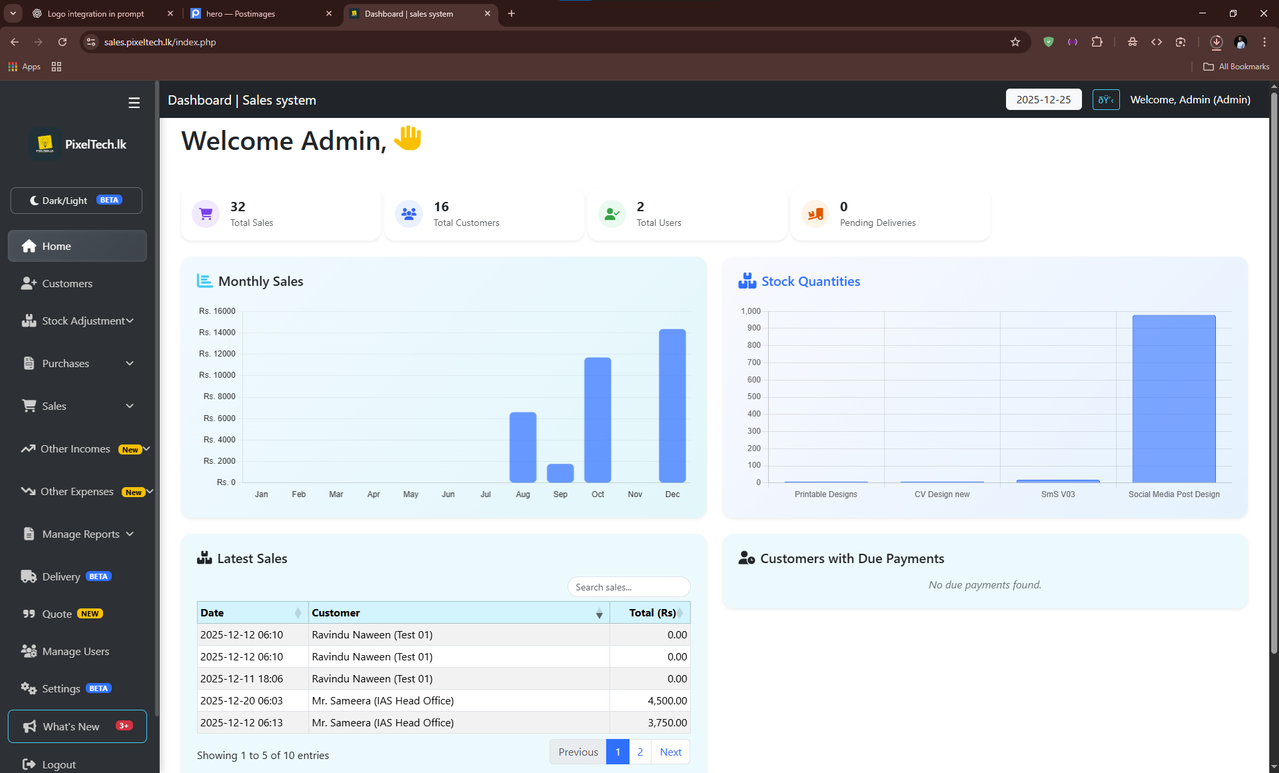Open the Extensions puzzle icon
This screenshot has width=1279, height=773.
[1097, 42]
